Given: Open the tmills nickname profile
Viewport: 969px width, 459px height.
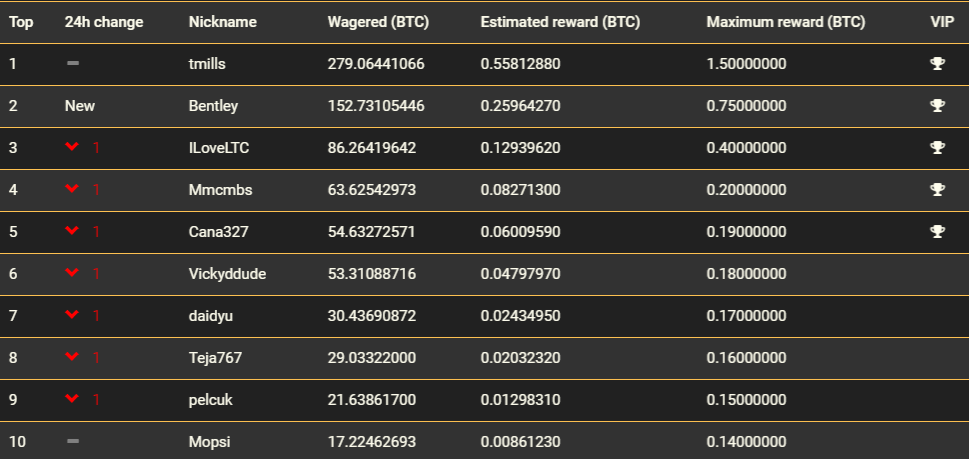Looking at the screenshot, I should point(207,64).
